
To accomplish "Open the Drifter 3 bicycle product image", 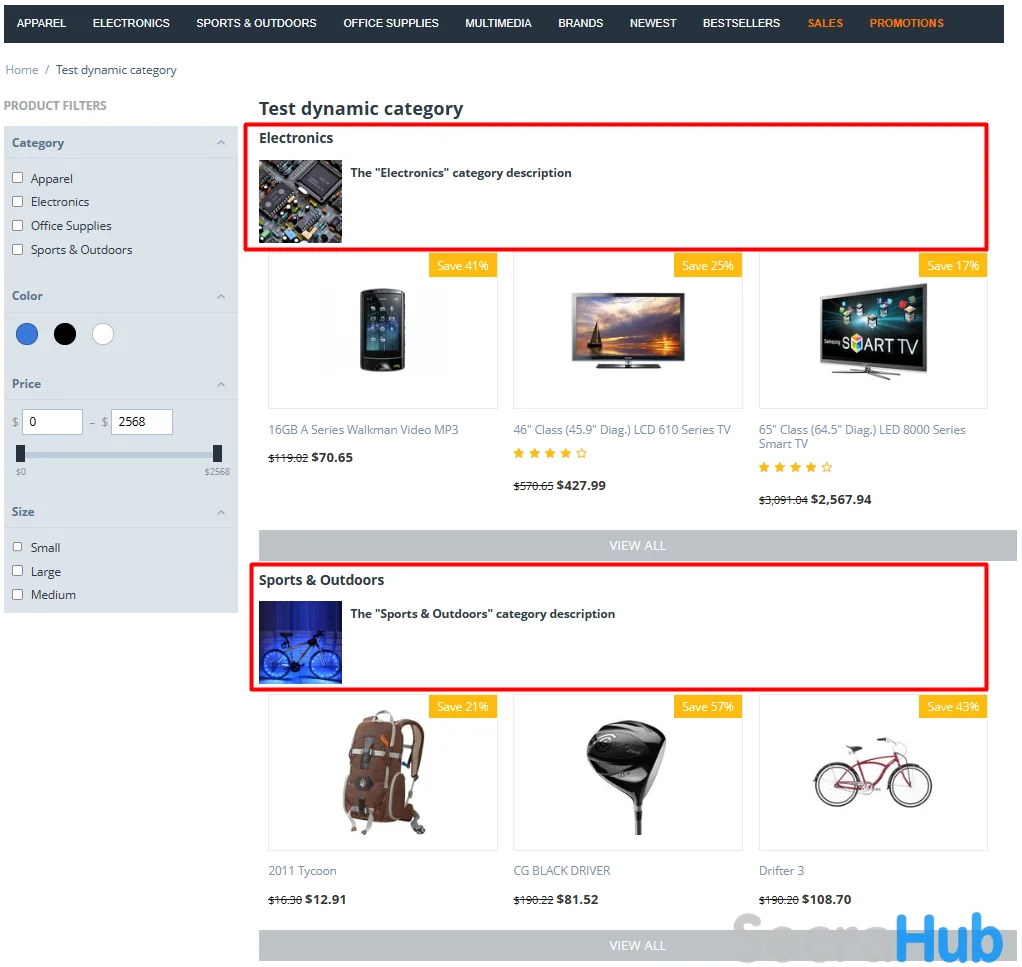I will pyautogui.click(x=873, y=773).
